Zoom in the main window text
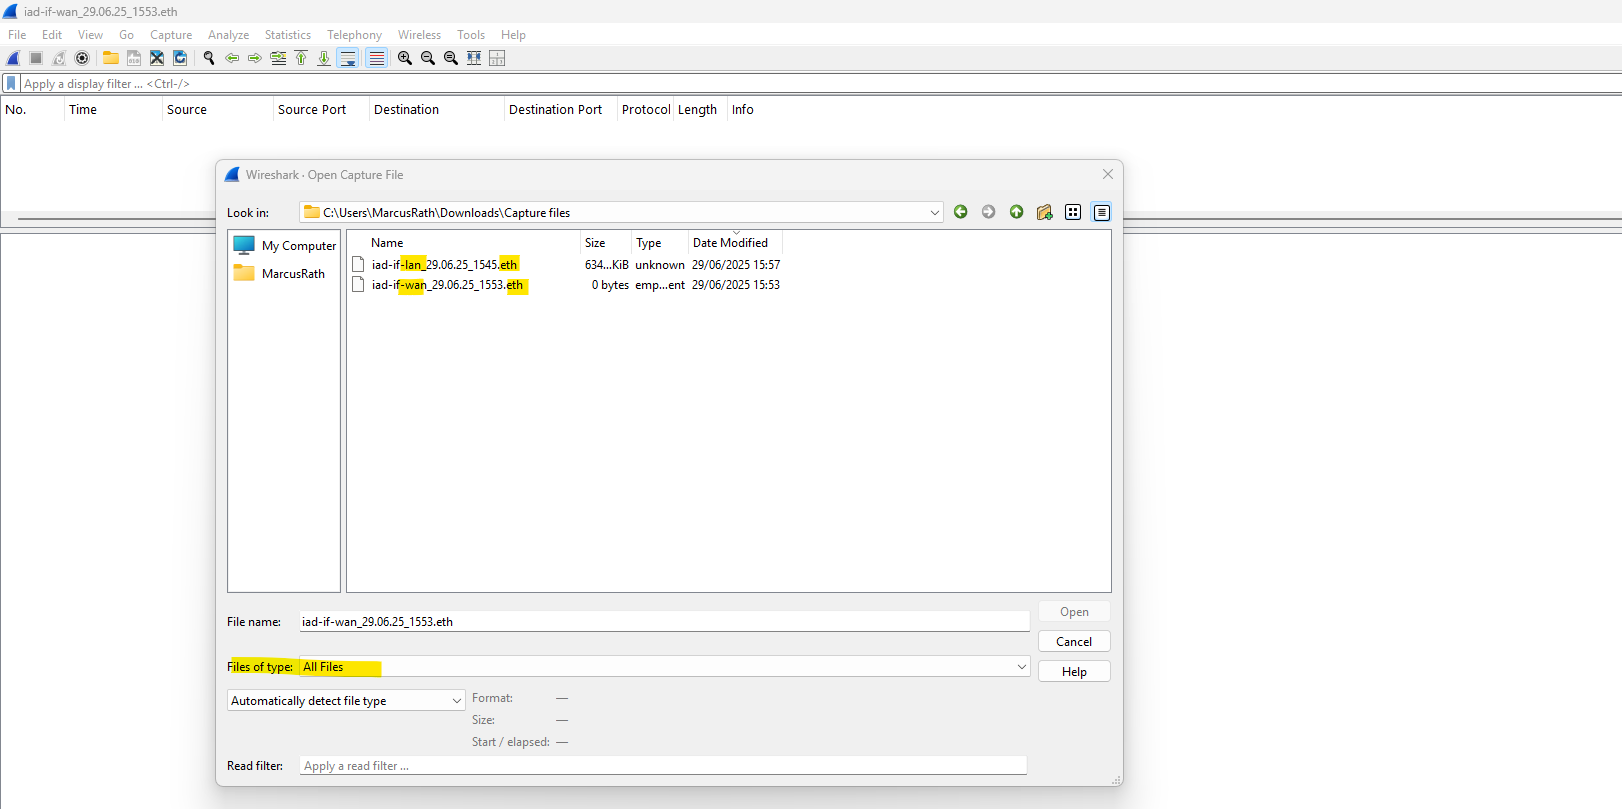The width and height of the screenshot is (1622, 809). (x=405, y=58)
